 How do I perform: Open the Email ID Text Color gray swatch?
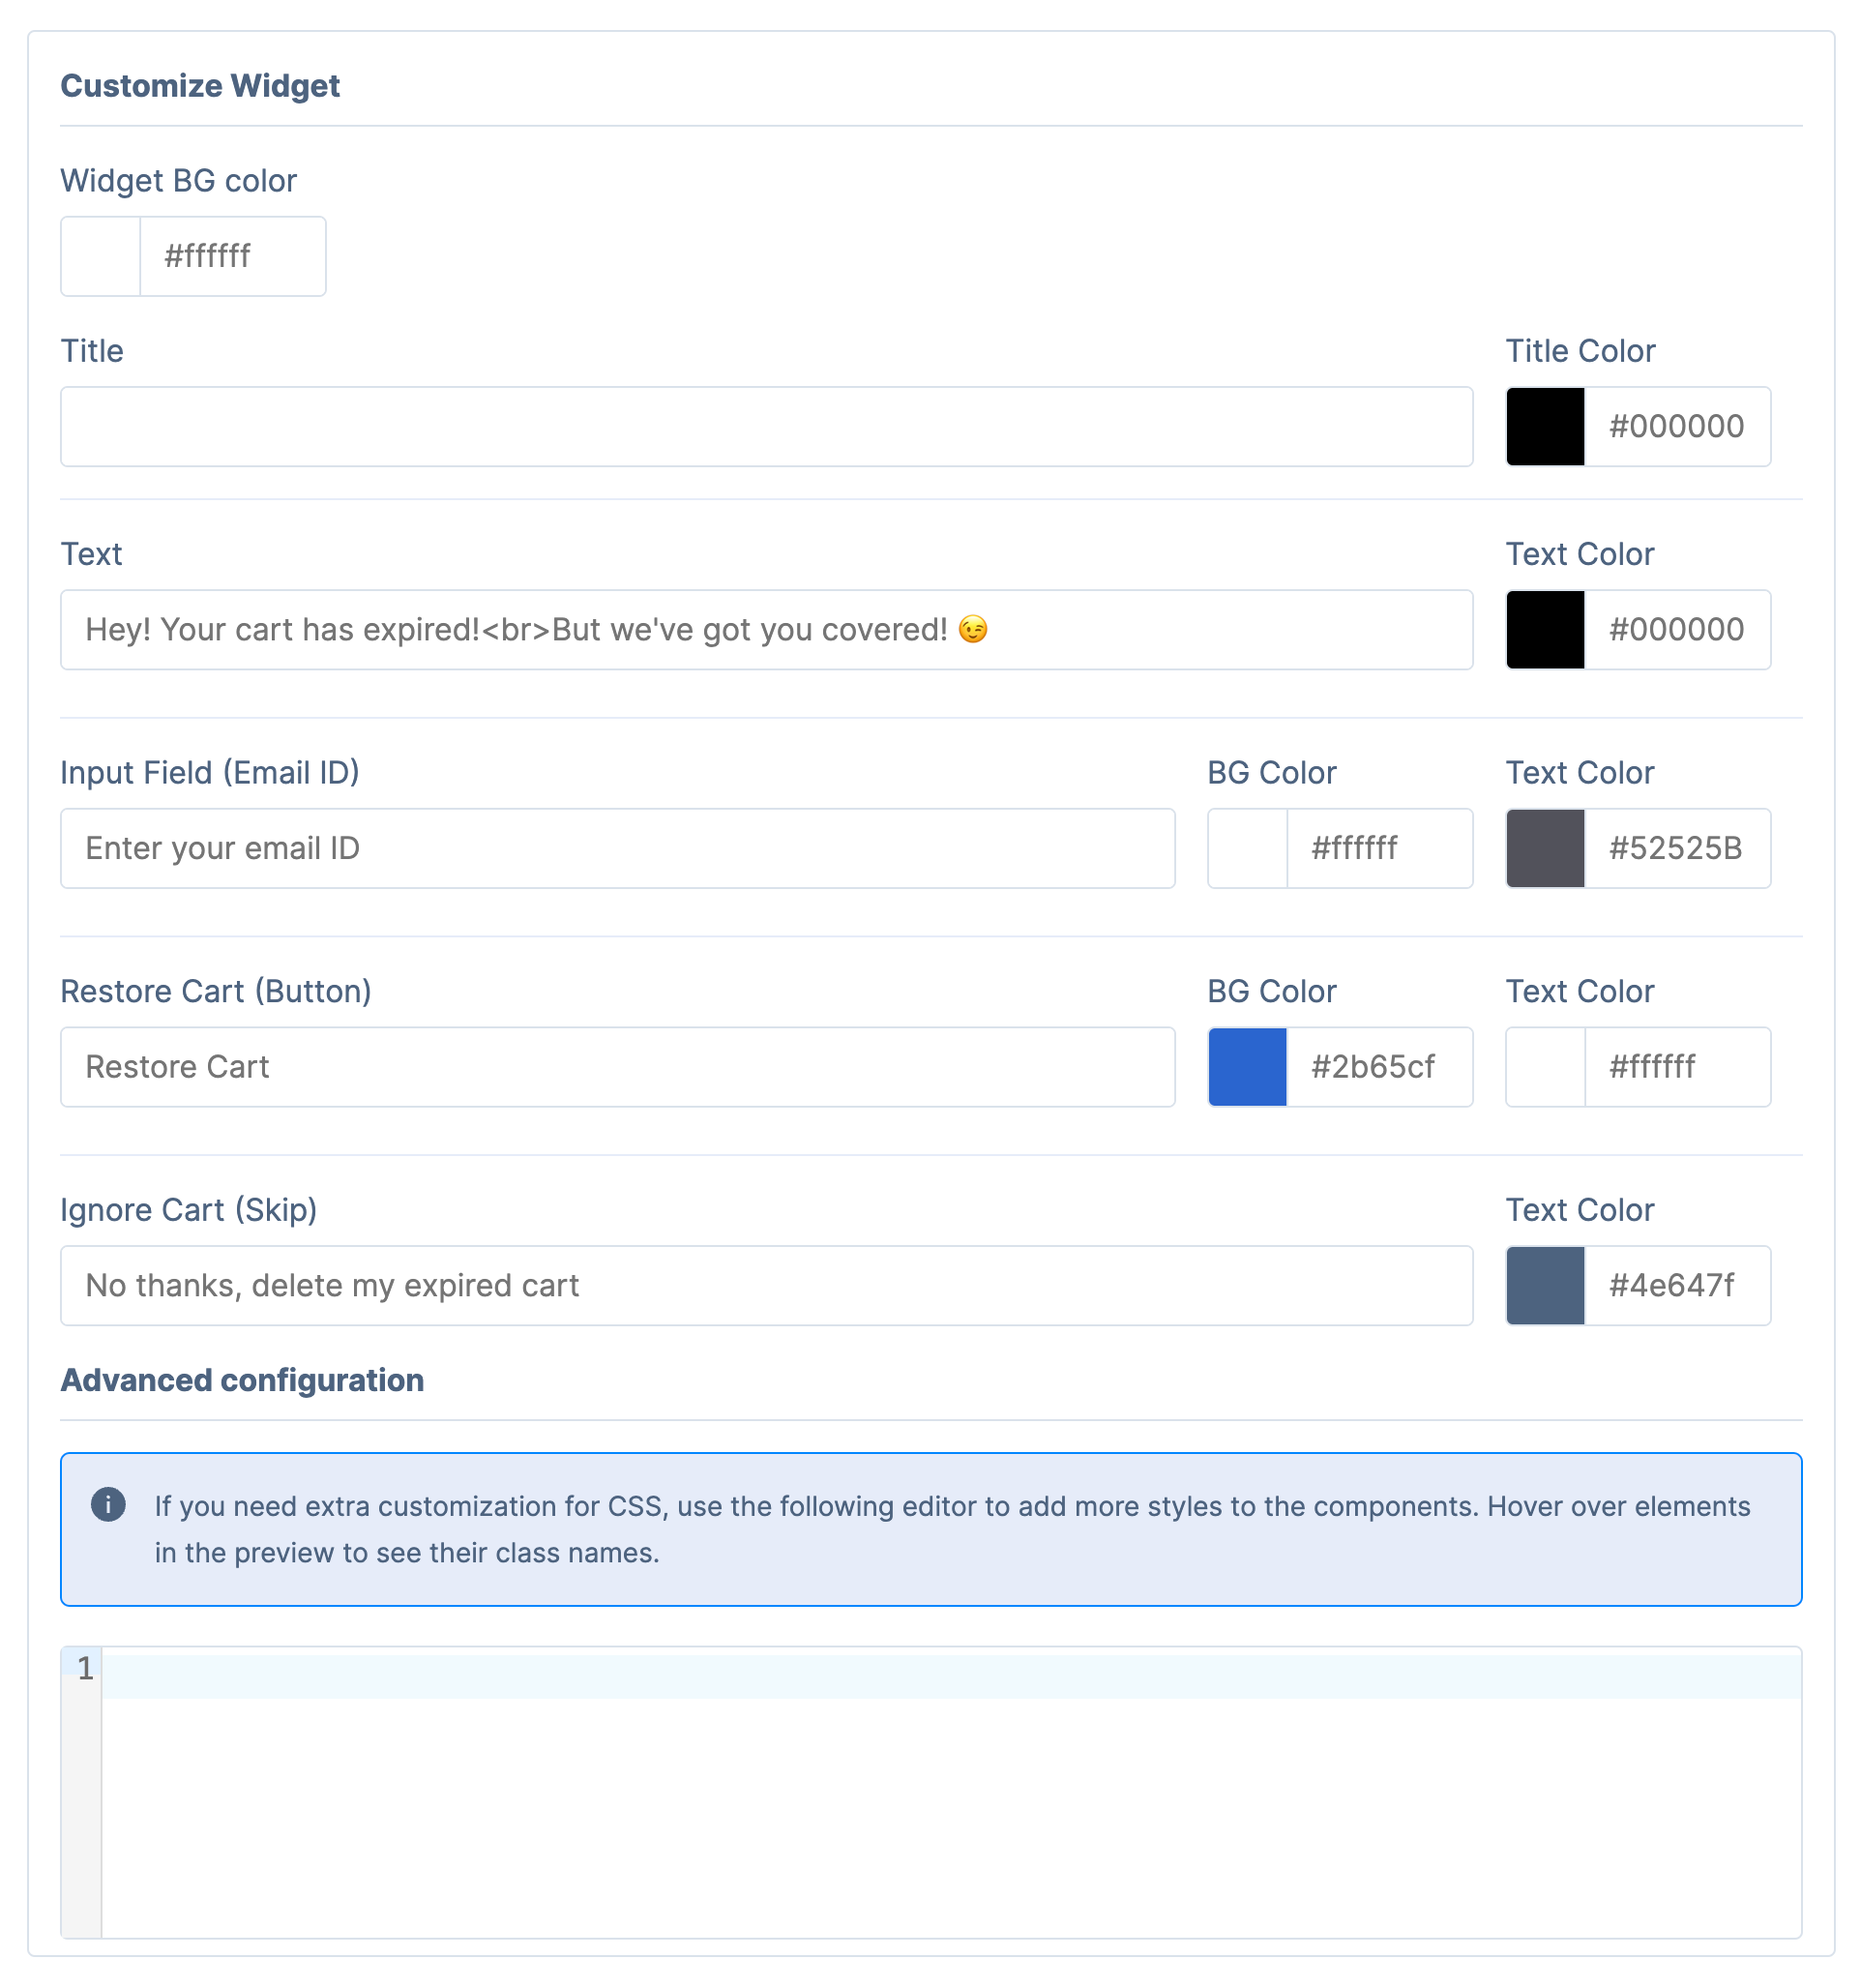pos(1545,848)
